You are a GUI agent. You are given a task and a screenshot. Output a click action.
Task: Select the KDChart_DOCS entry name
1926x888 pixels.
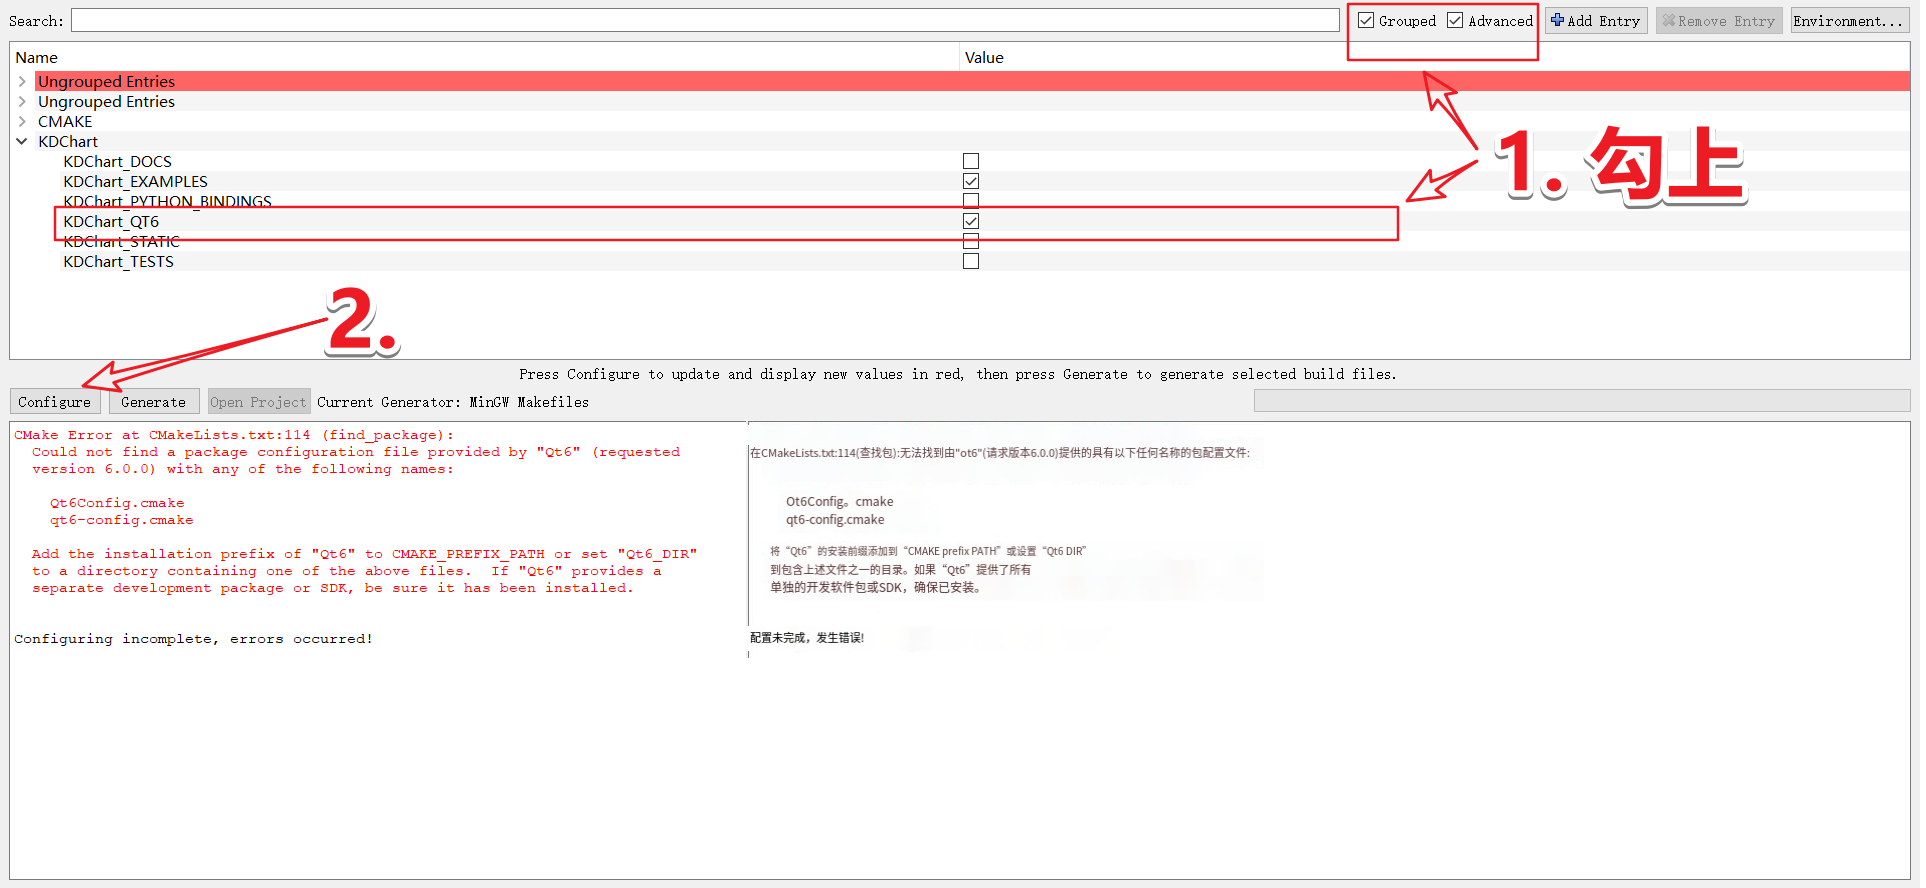(117, 161)
